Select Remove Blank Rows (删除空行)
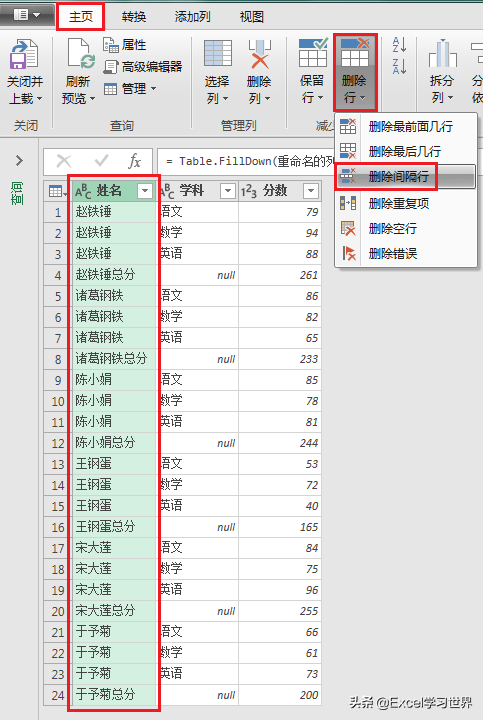 coord(406,228)
